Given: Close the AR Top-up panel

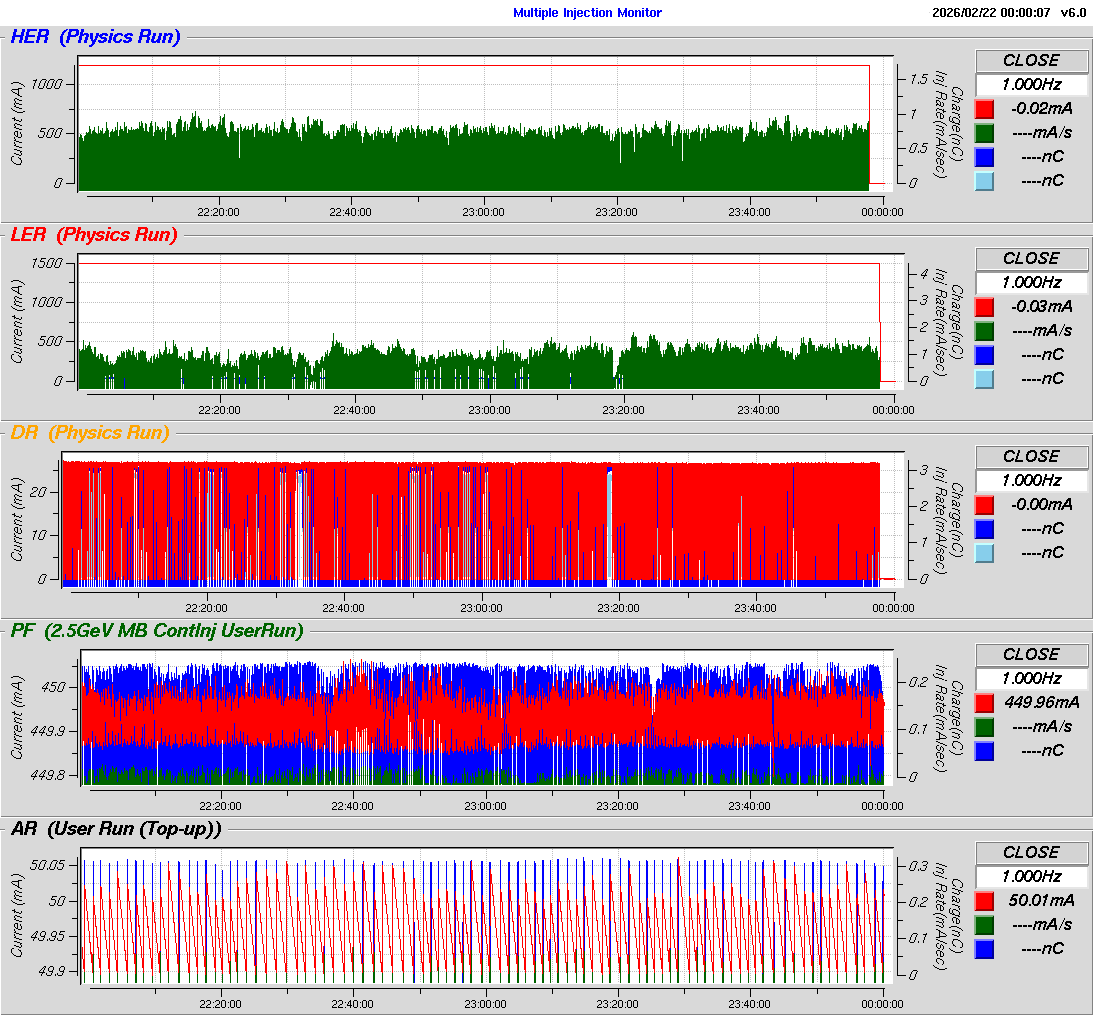Looking at the screenshot, I should pos(1030,852).
